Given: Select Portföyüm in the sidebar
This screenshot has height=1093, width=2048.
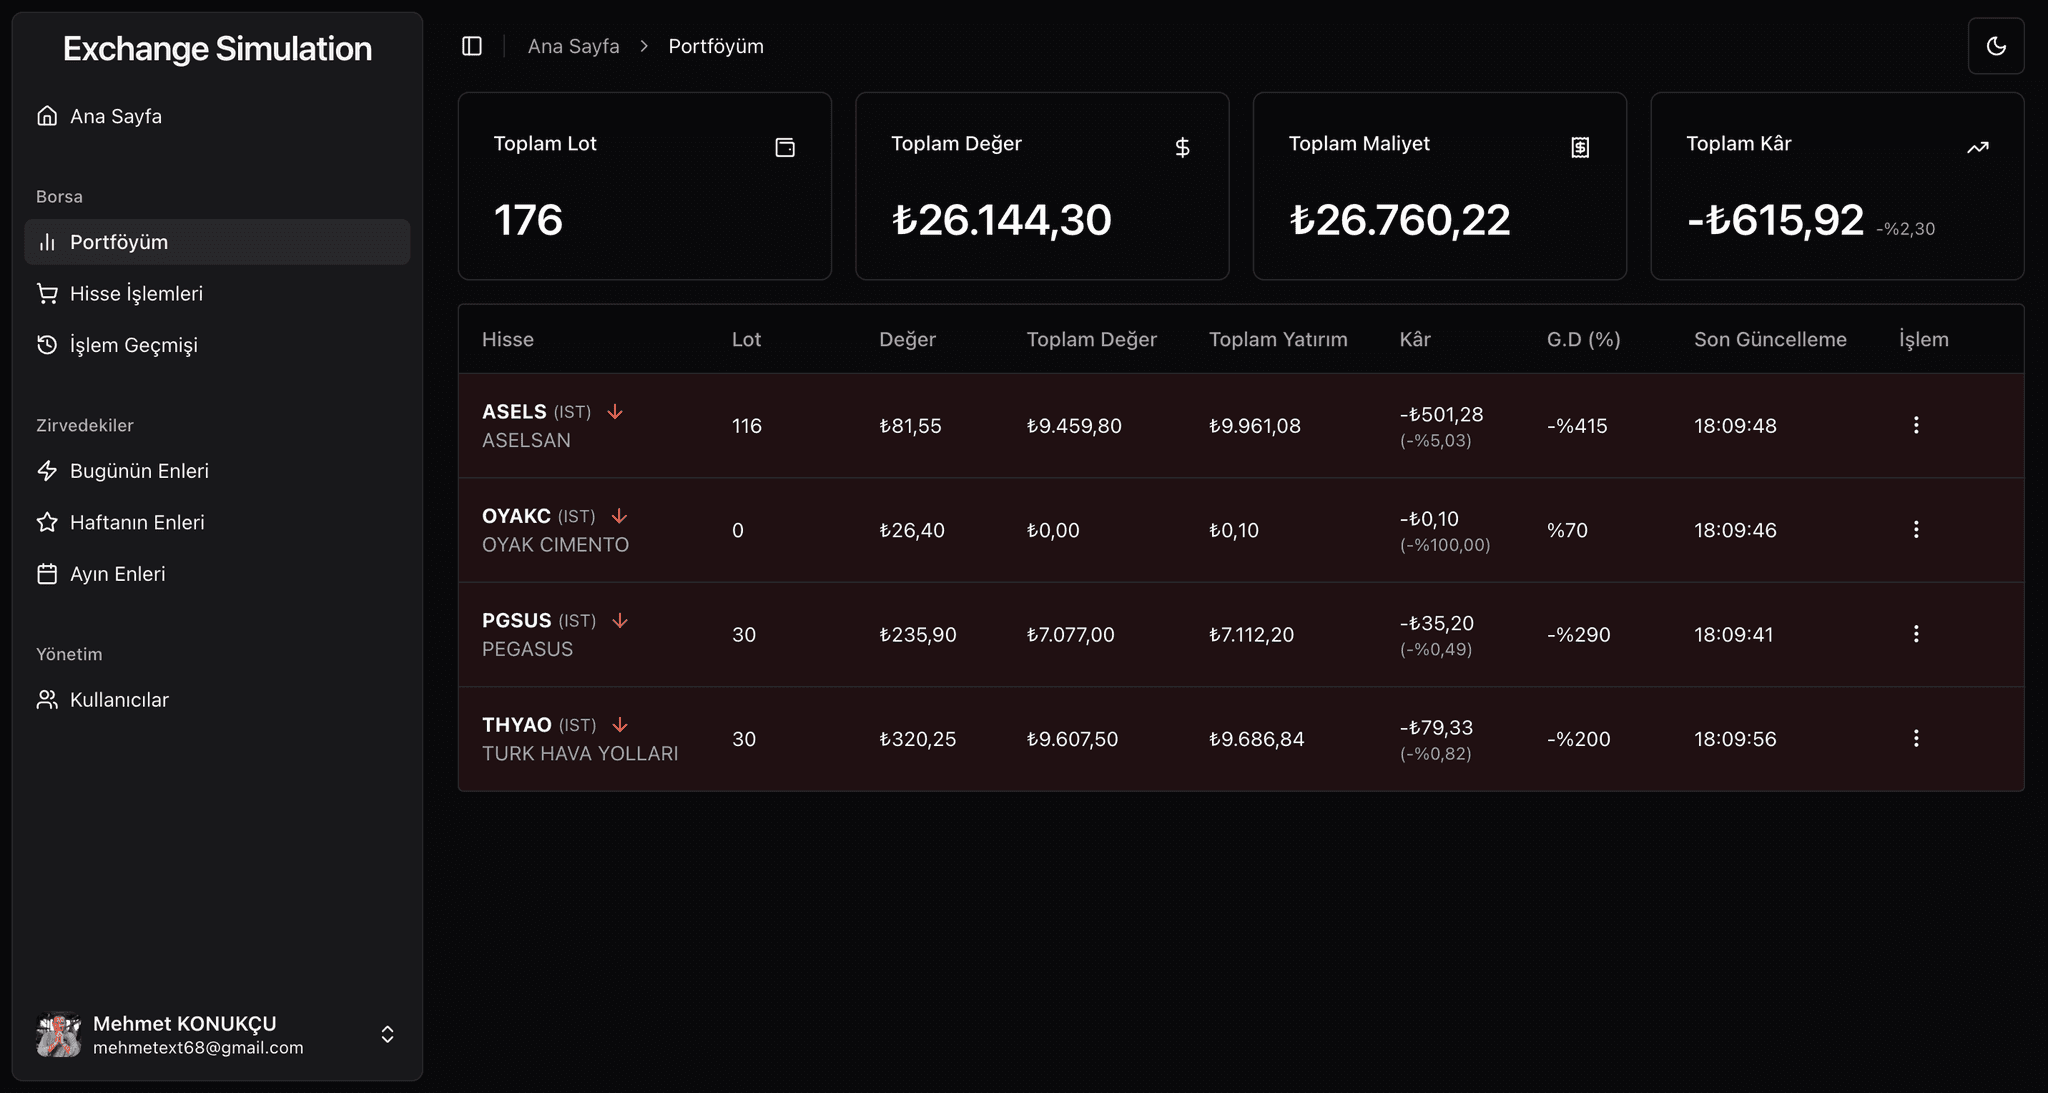Looking at the screenshot, I should pyautogui.click(x=217, y=242).
